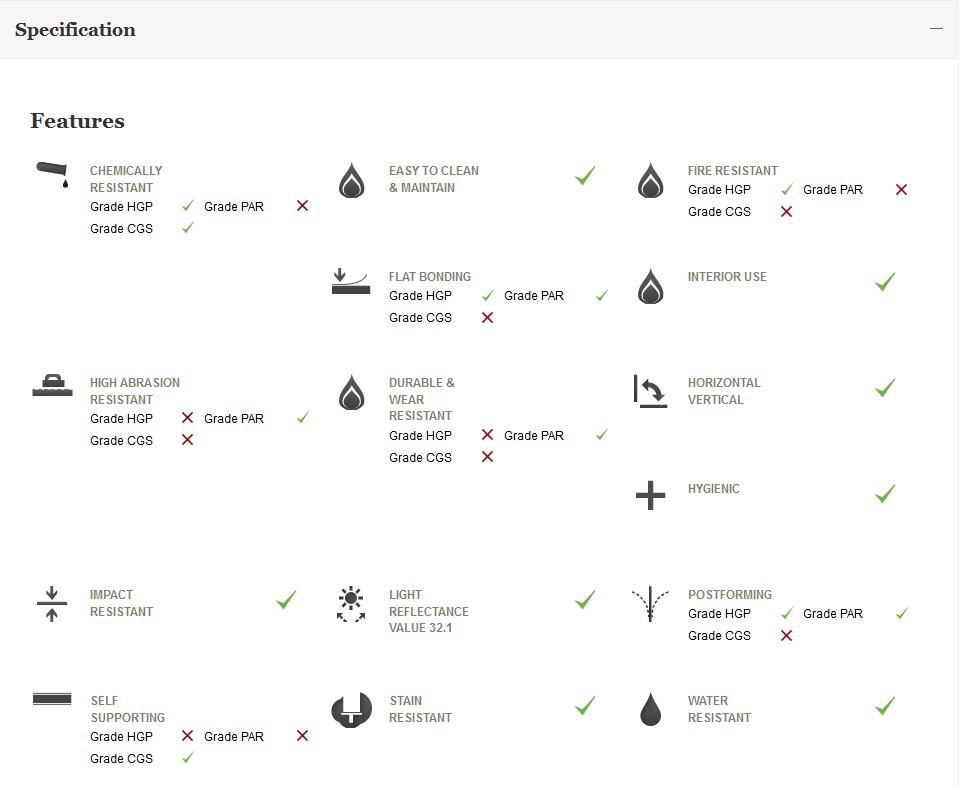The width and height of the screenshot is (962, 788).
Task: Click the Chemically Resistant test tube icon
Action: (x=52, y=174)
